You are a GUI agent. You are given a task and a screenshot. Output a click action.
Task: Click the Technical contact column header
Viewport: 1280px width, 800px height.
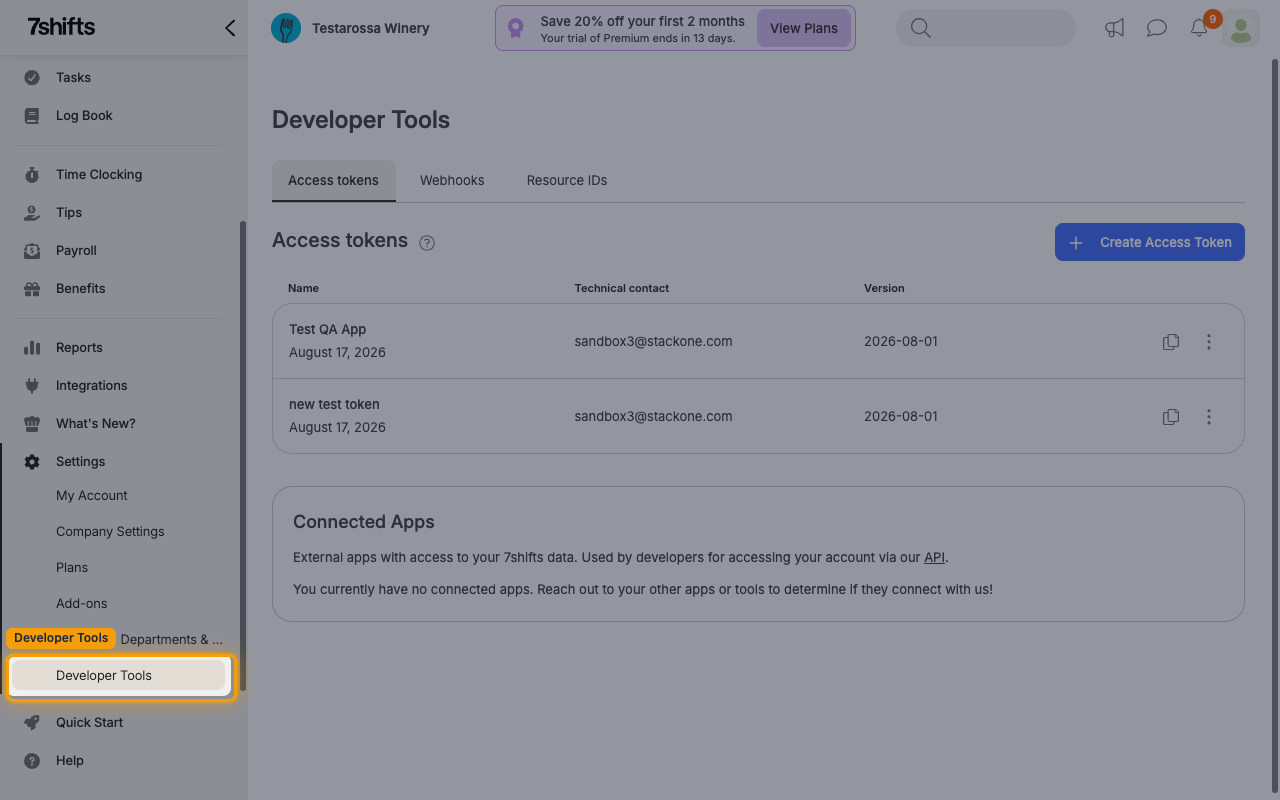click(622, 288)
